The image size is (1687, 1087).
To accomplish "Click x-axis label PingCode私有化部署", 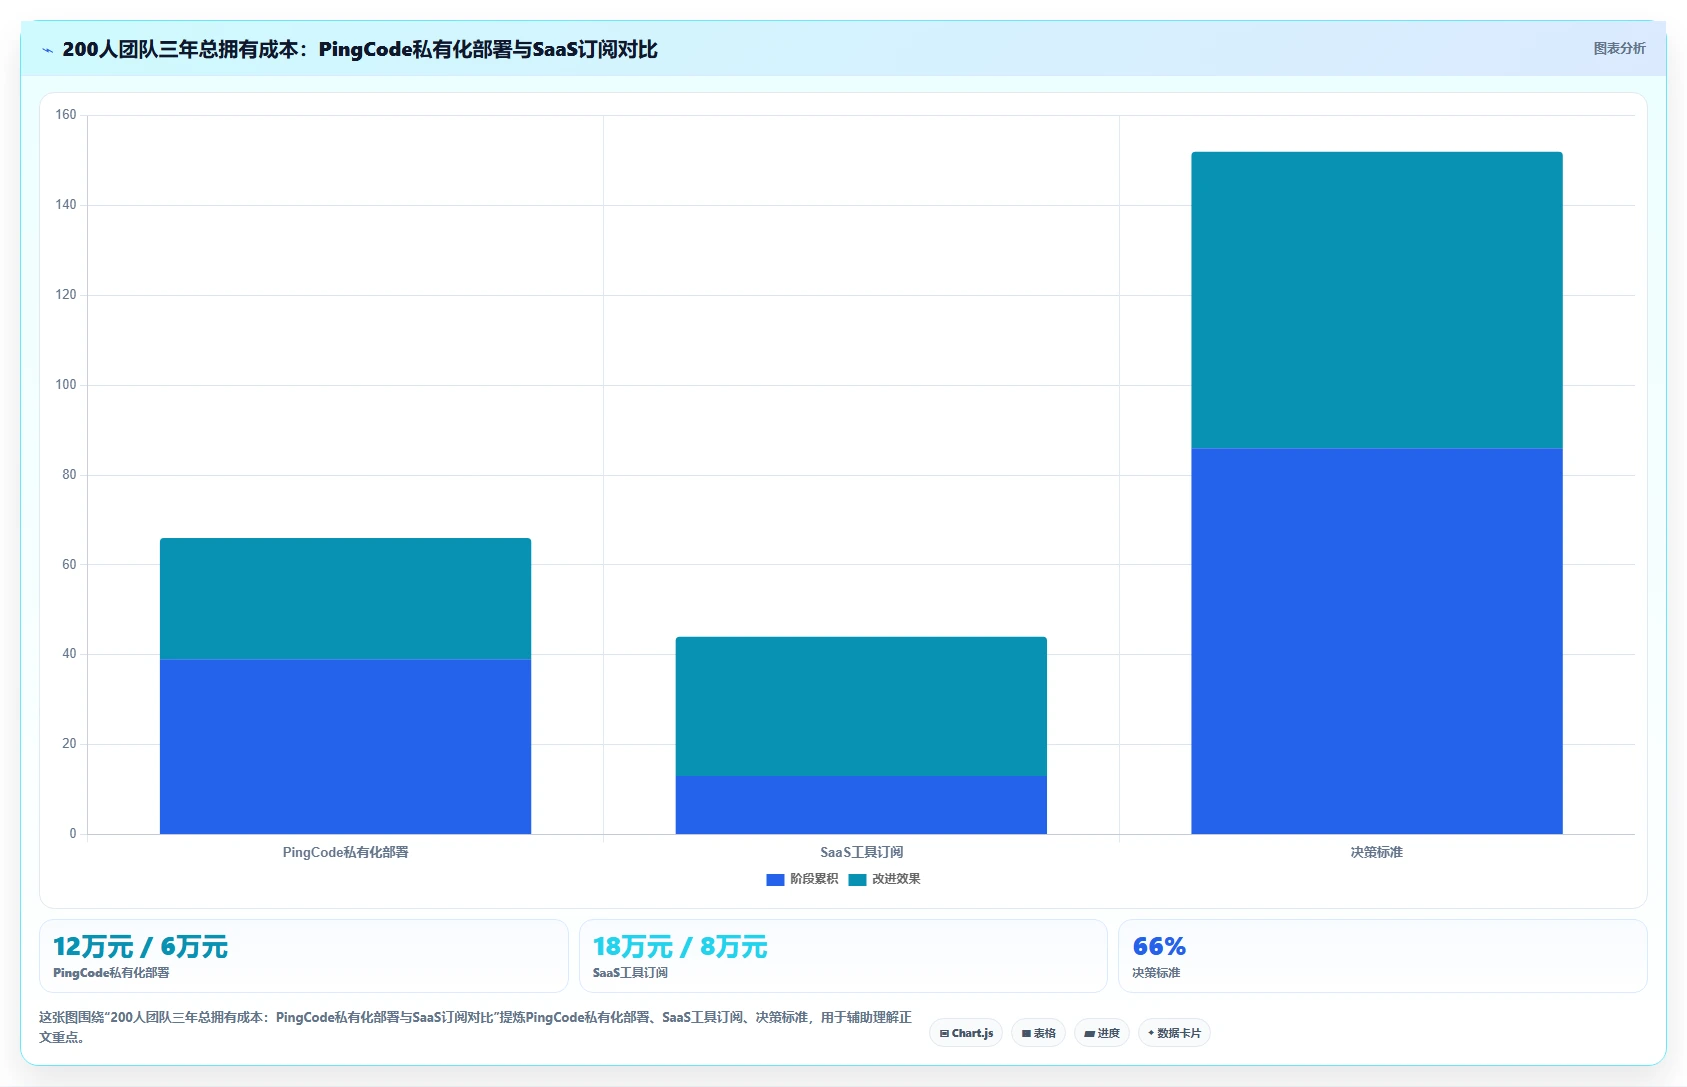I will (x=345, y=852).
